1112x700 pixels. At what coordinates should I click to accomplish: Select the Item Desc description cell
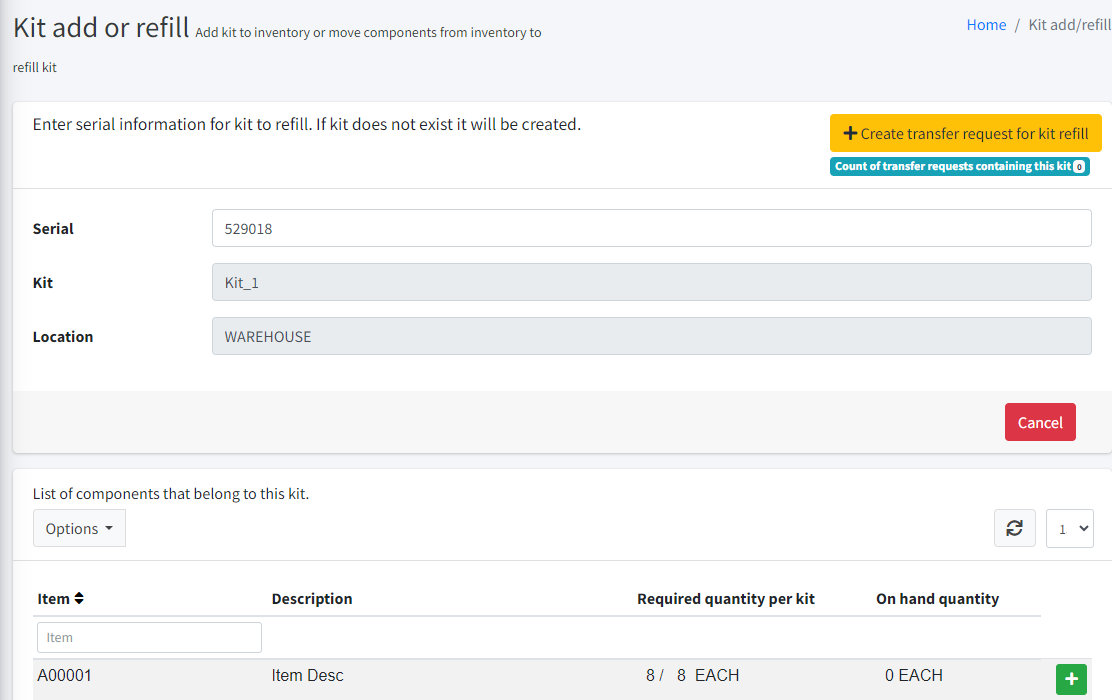(x=307, y=676)
